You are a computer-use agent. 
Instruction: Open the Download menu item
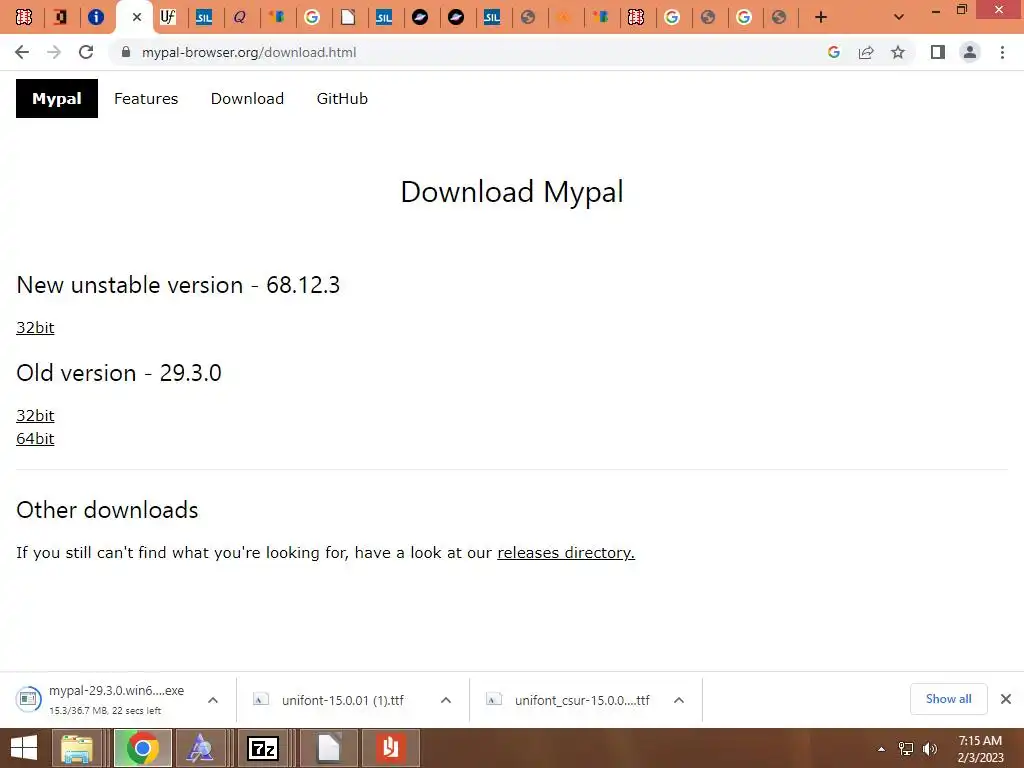247,99
